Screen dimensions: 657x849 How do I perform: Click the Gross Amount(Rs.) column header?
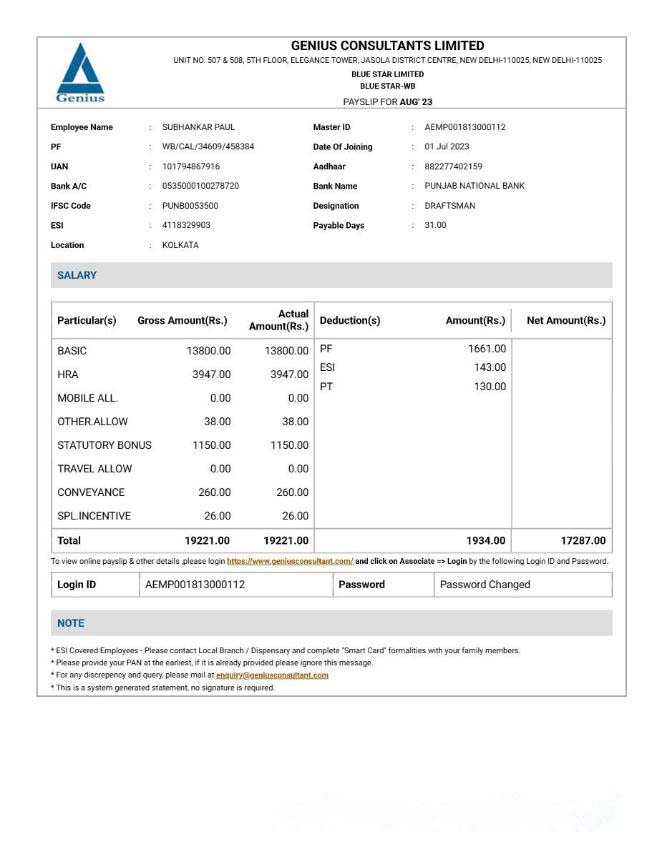[x=182, y=321]
